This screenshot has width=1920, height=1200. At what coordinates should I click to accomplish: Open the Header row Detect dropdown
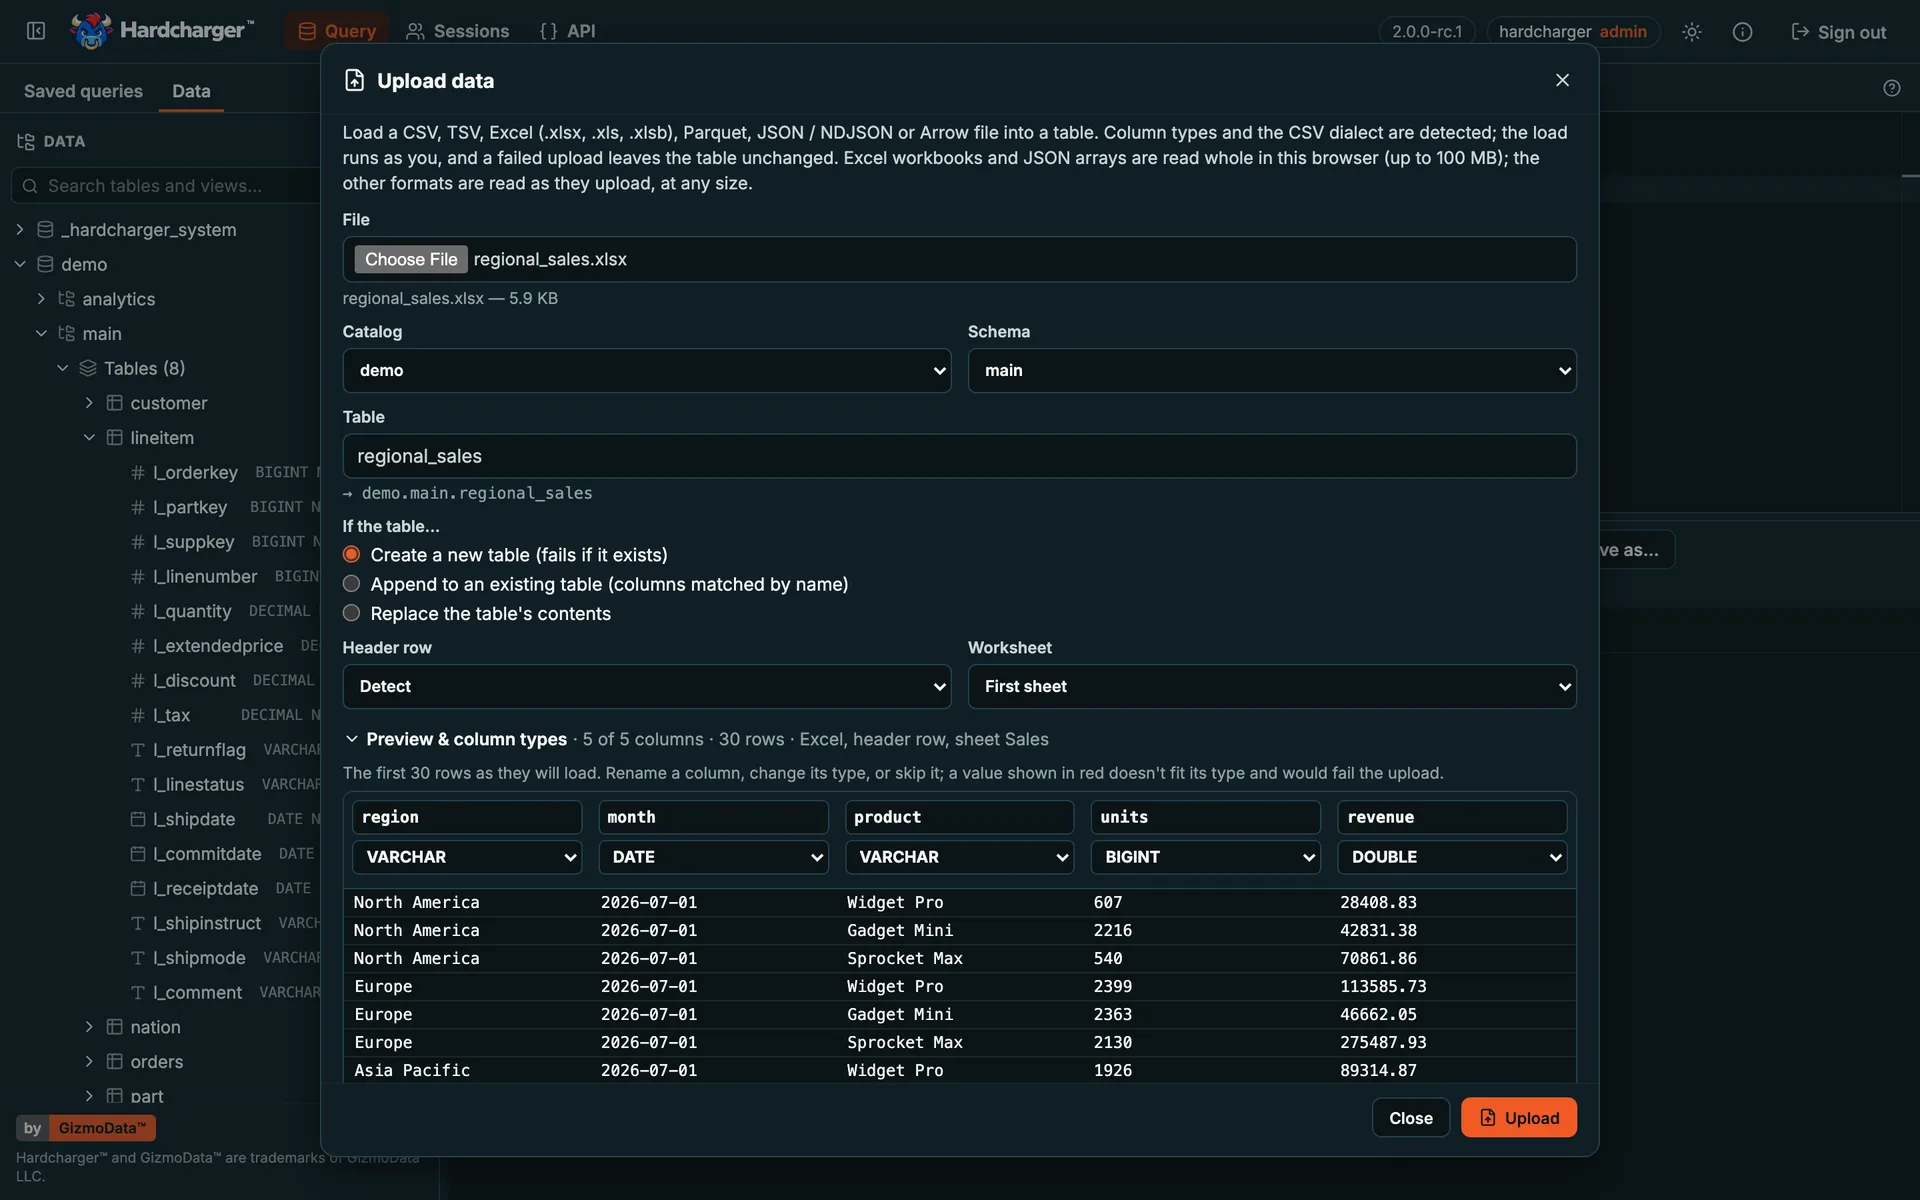(646, 687)
